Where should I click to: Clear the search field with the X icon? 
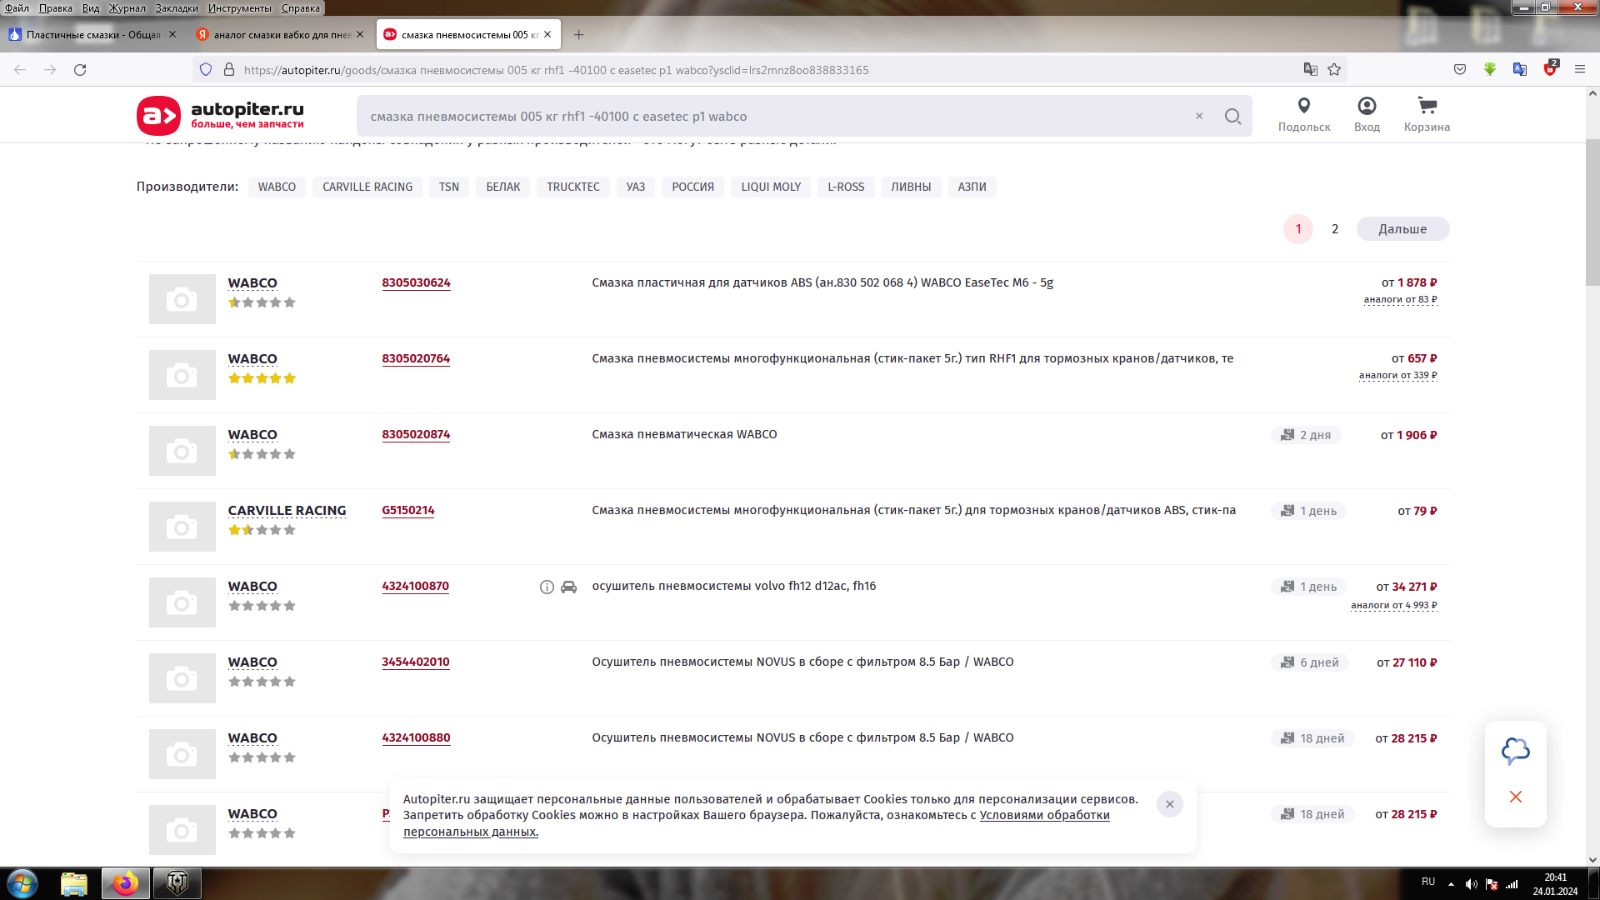(1199, 116)
